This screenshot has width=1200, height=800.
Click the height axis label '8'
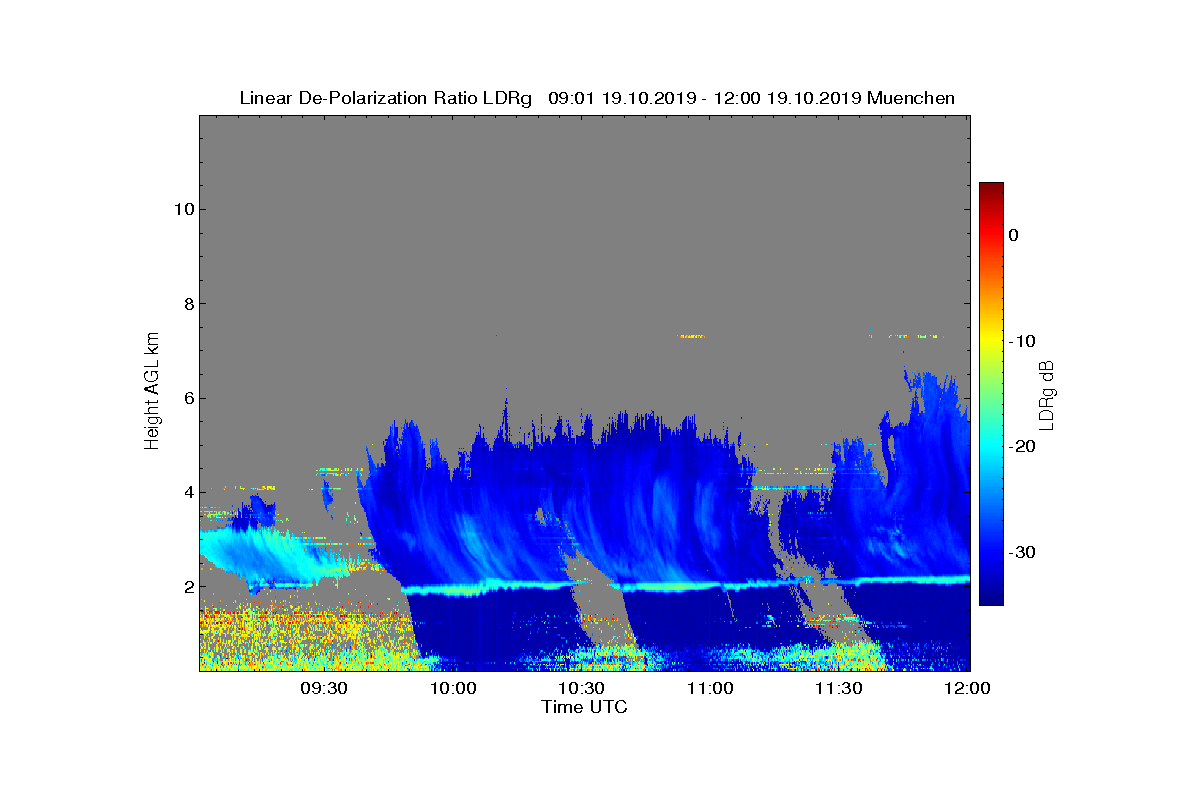tap(187, 304)
